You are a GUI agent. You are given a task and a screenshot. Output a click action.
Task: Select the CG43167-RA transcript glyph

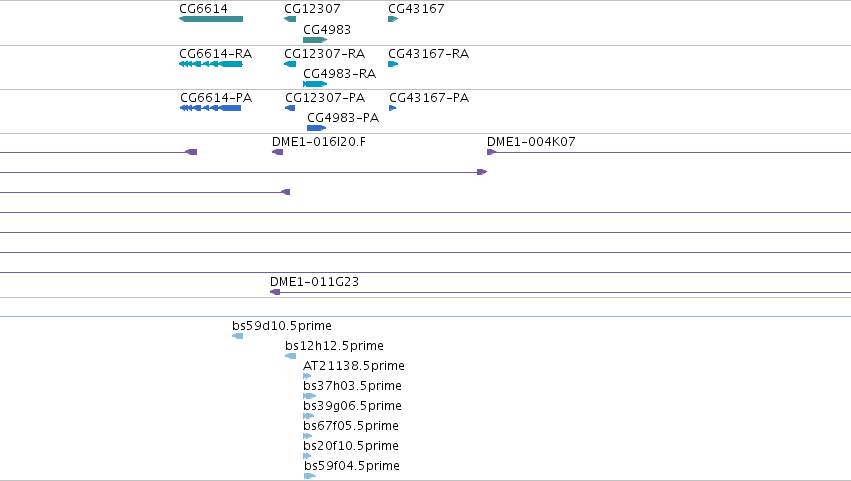pos(393,64)
